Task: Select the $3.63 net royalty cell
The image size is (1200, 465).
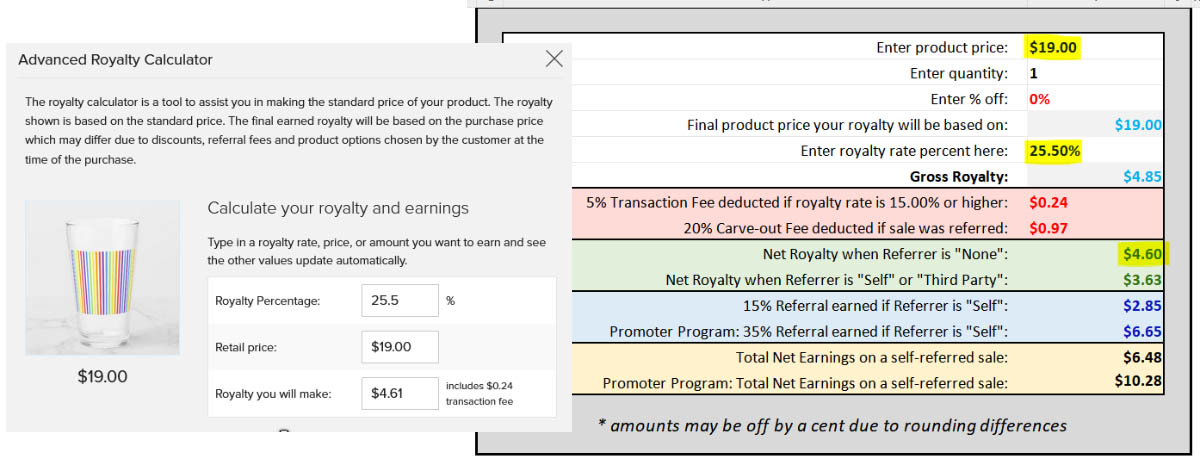Action: tap(1142, 280)
